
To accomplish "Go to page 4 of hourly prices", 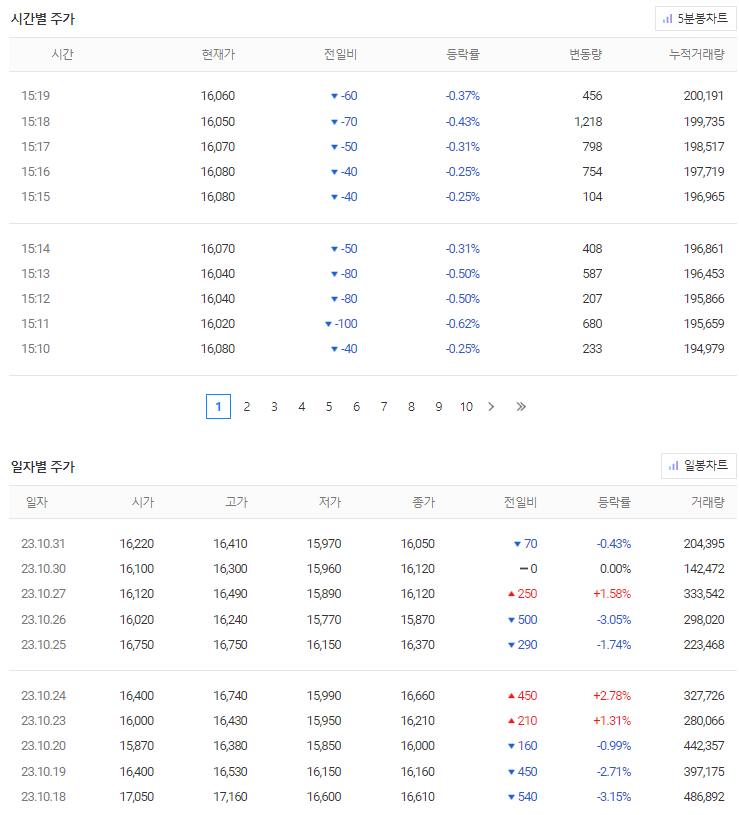I will coord(301,406).
